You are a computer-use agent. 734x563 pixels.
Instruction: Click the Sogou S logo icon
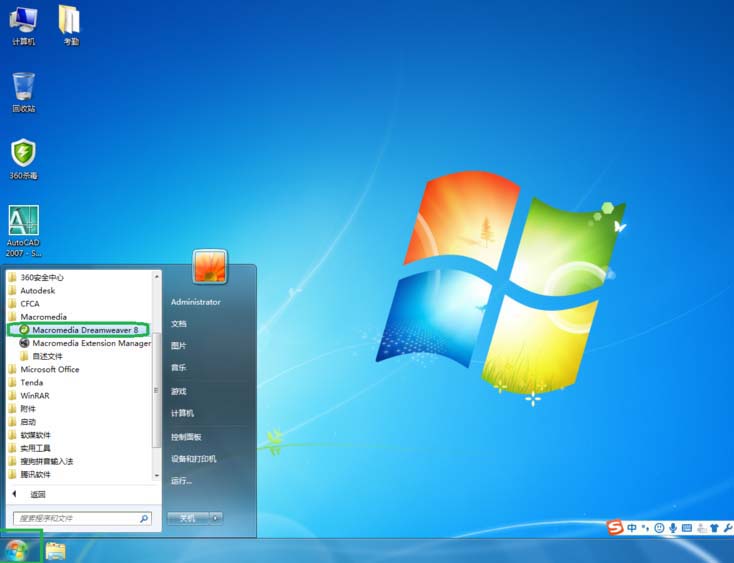pyautogui.click(x=615, y=527)
